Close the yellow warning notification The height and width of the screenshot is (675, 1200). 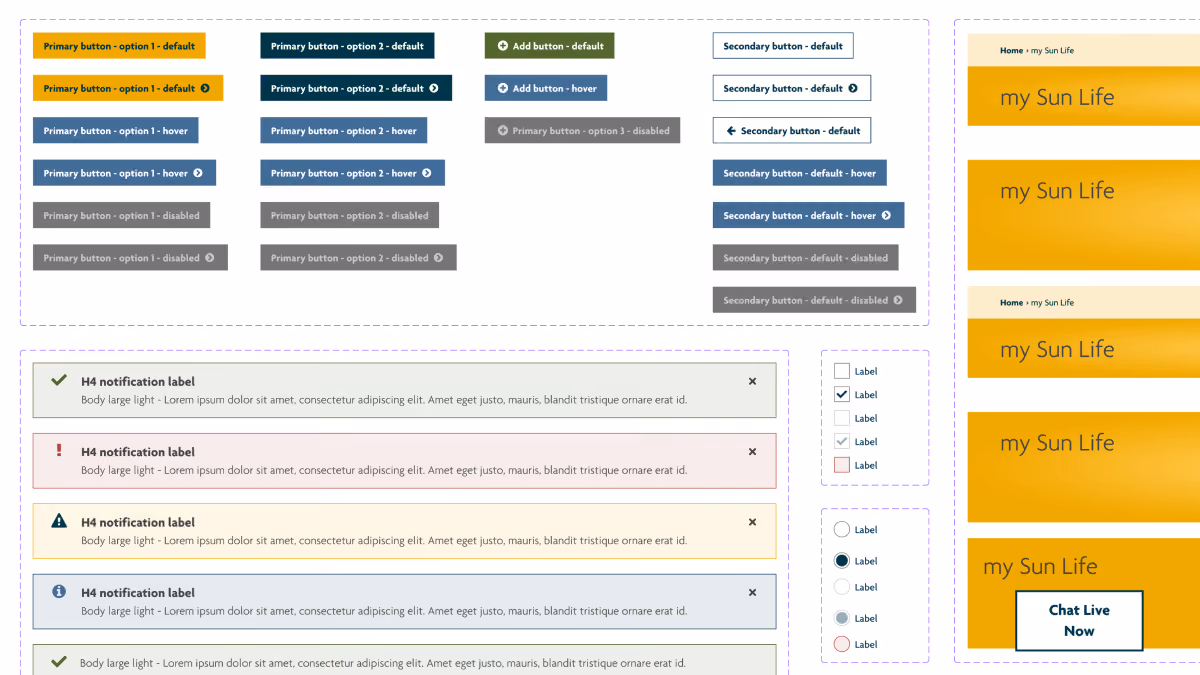(x=753, y=522)
